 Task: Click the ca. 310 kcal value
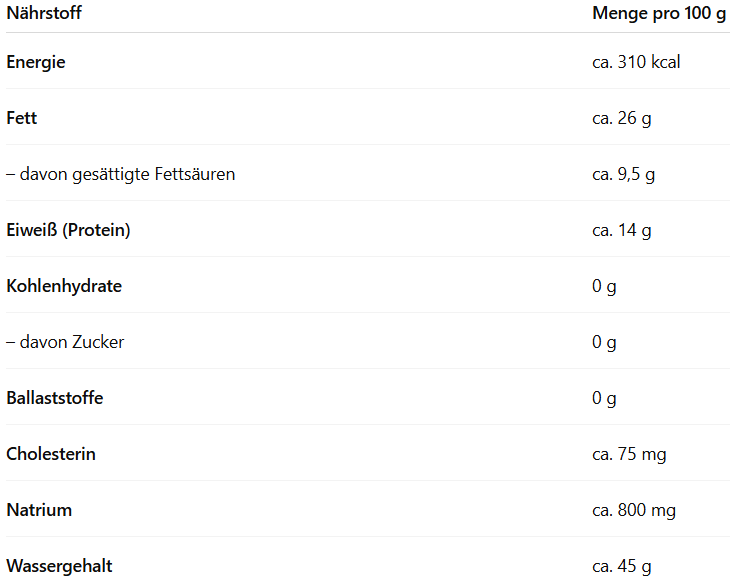(636, 62)
